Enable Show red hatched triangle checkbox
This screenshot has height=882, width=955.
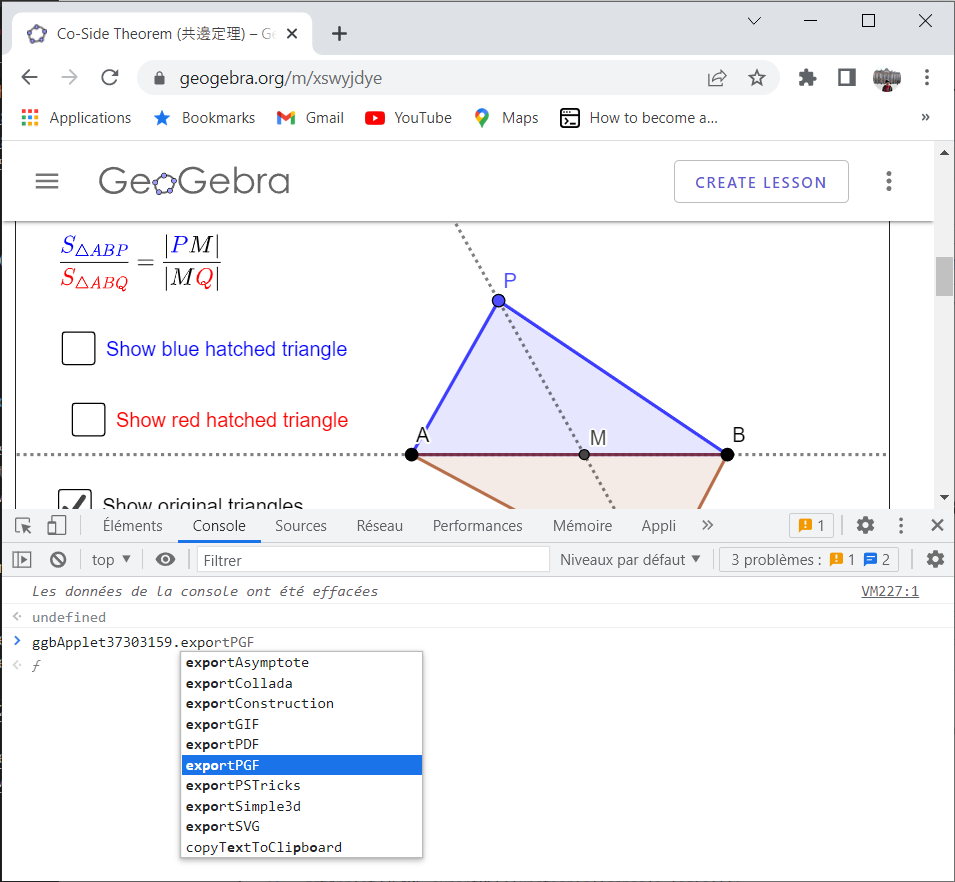pos(89,420)
